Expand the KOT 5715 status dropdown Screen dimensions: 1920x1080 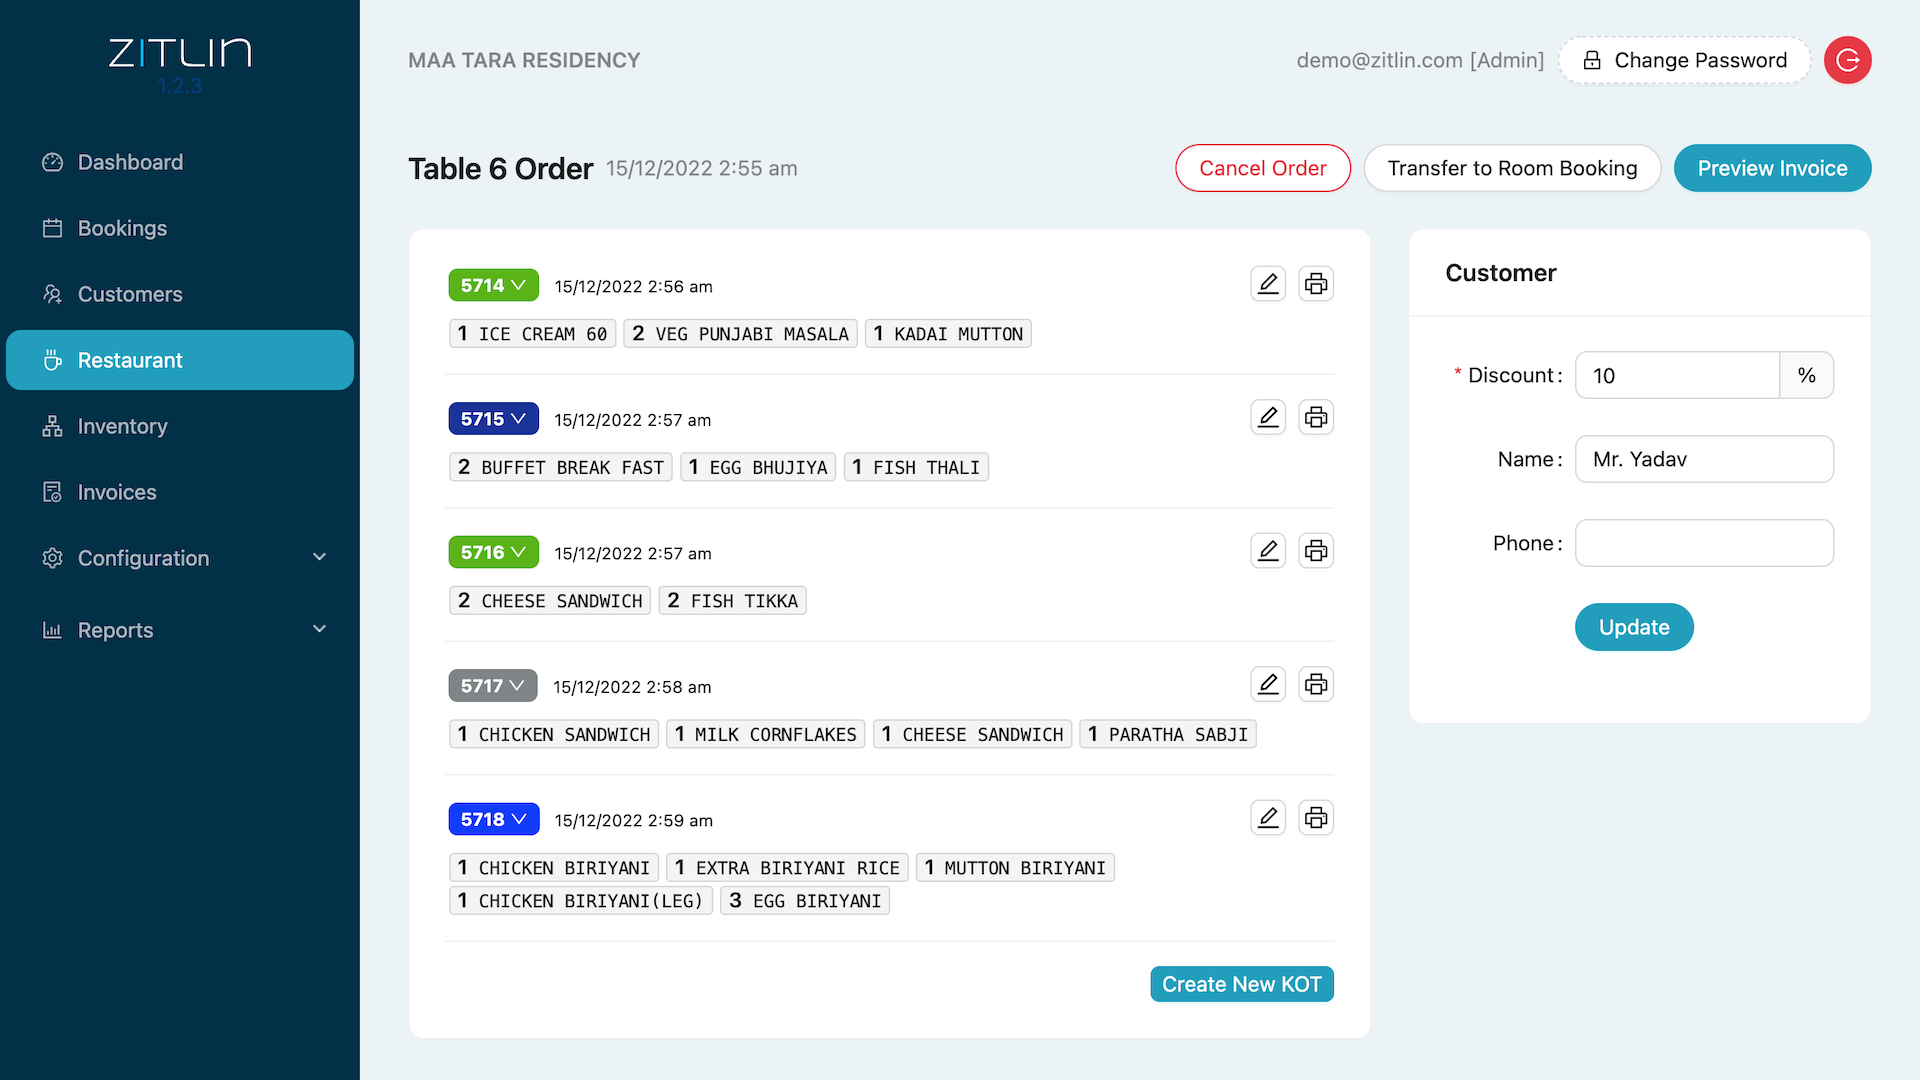(x=493, y=418)
